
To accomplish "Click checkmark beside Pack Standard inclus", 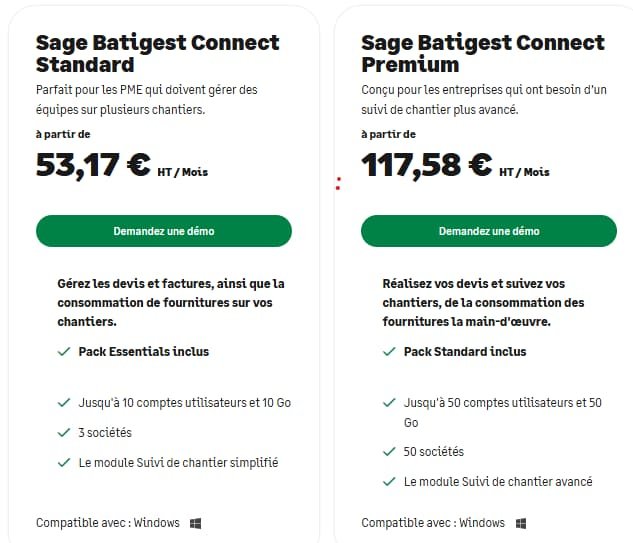I will click(x=388, y=352).
